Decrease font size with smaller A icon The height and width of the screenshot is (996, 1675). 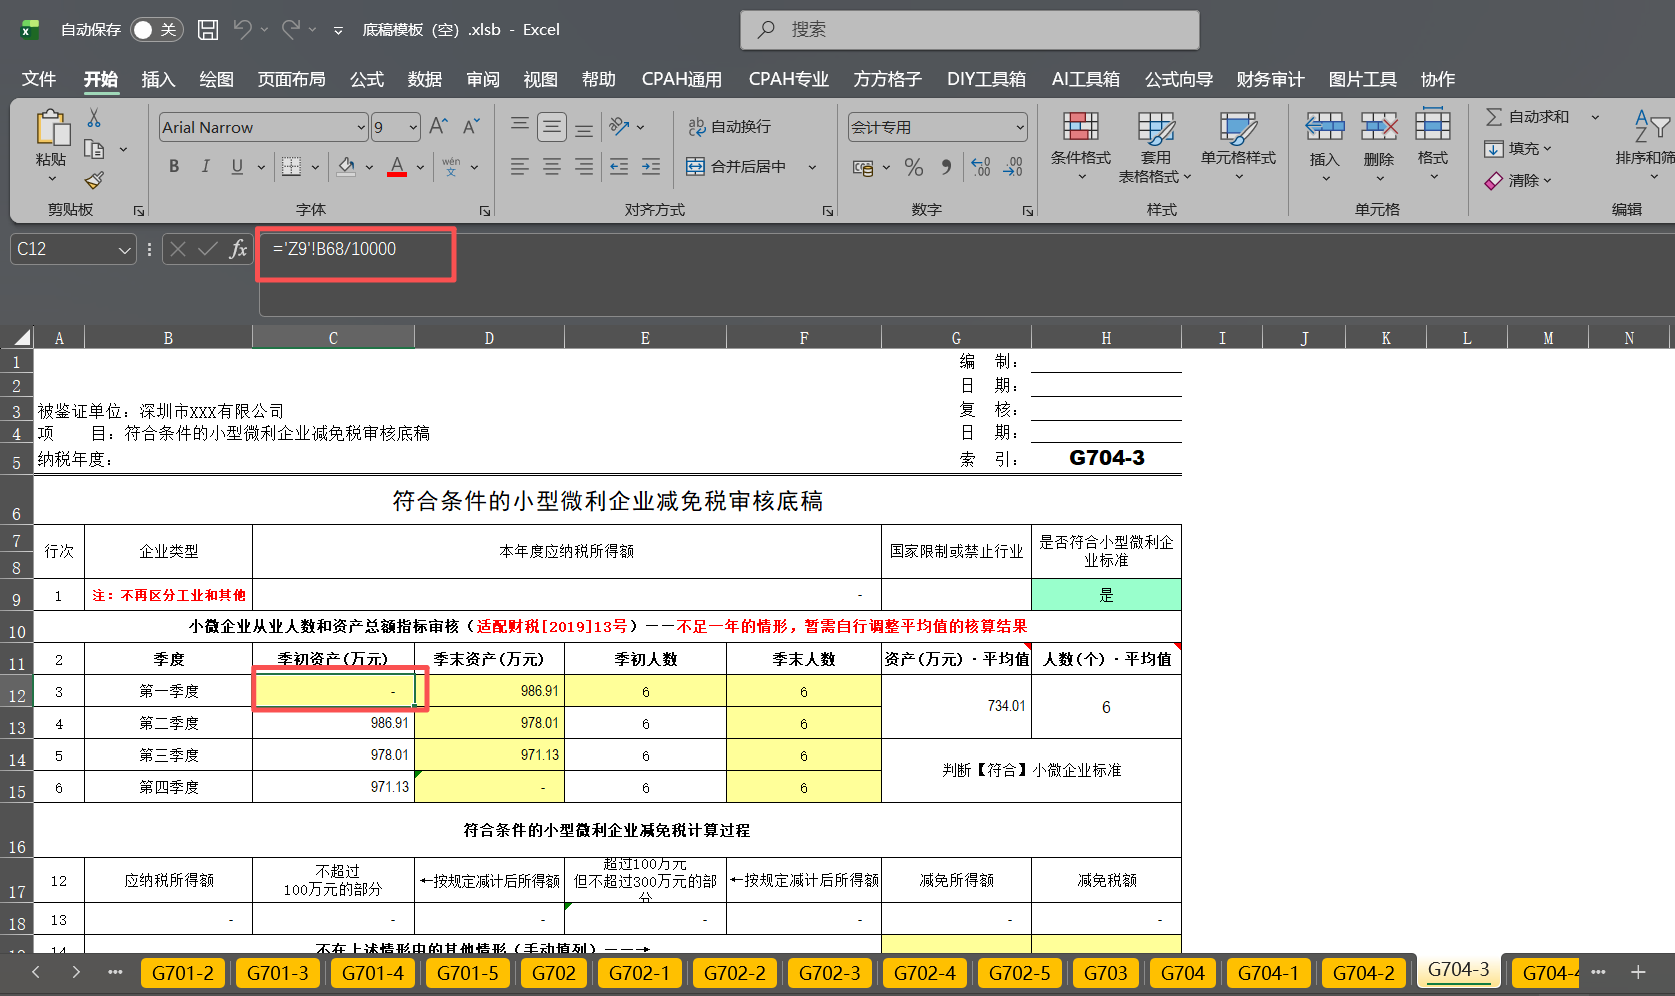tap(471, 127)
